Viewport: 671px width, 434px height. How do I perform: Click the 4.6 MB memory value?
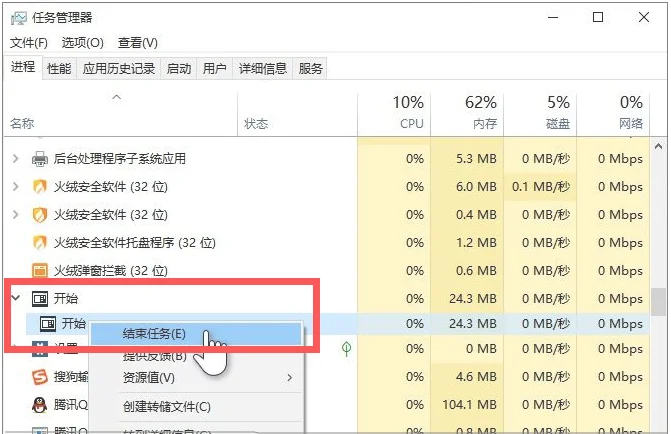[476, 377]
